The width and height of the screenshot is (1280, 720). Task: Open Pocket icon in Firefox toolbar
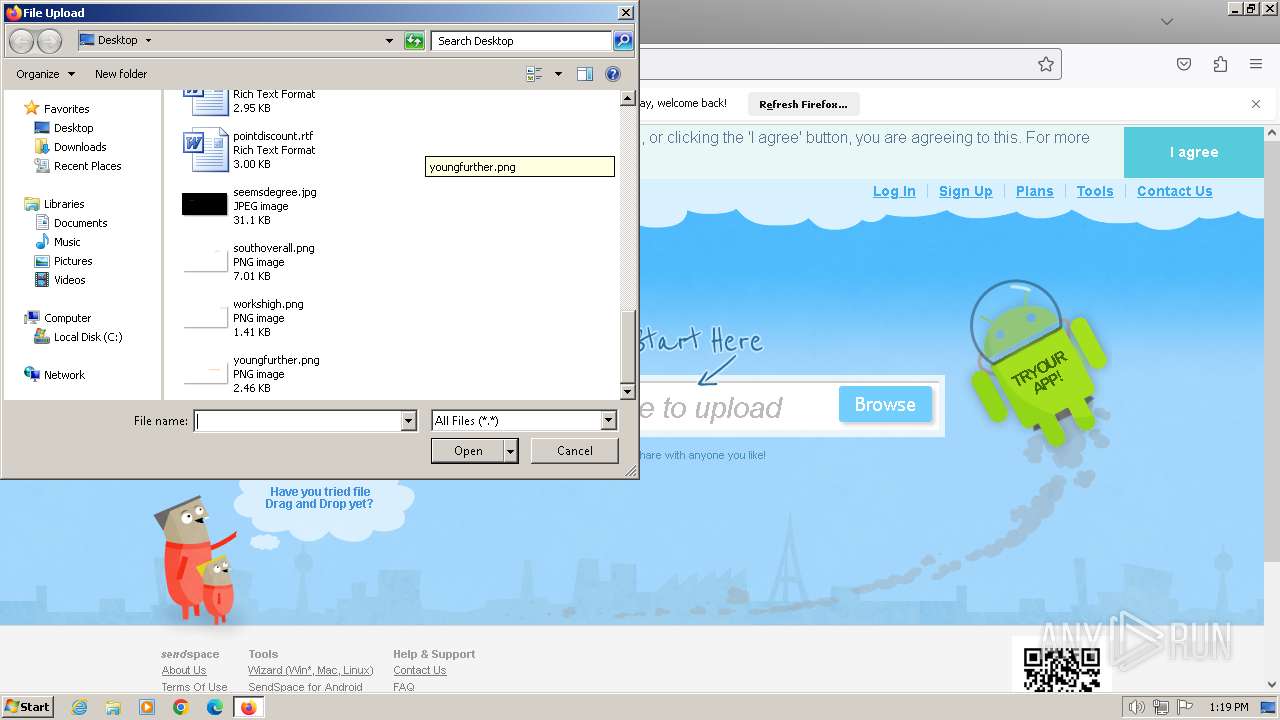[1184, 64]
